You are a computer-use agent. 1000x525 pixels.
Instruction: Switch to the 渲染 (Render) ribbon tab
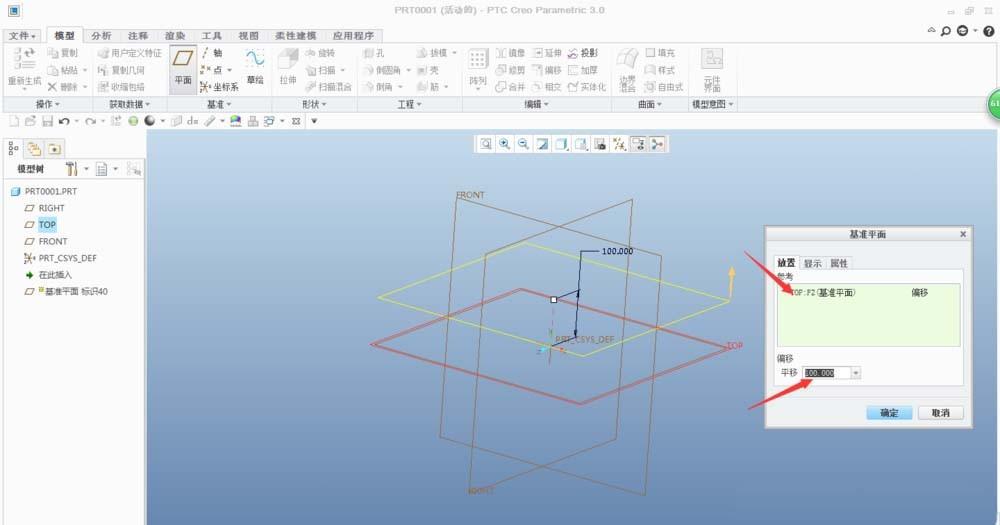tap(175, 36)
